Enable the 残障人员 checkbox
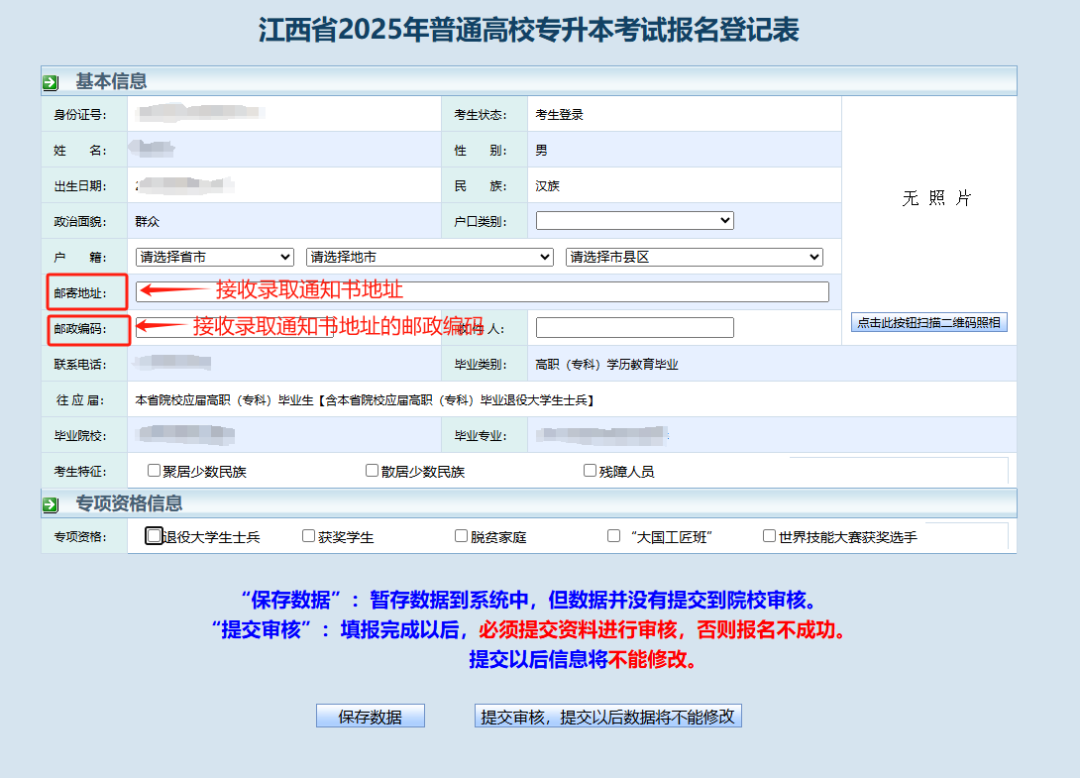The image size is (1080, 778). click(x=590, y=470)
